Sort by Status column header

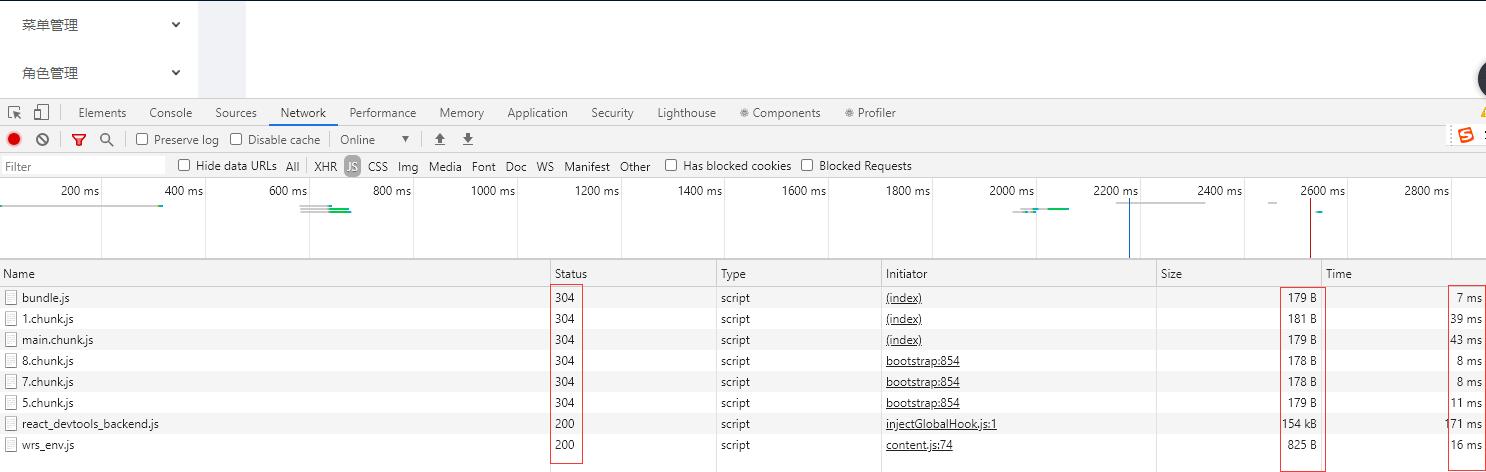coord(634,273)
